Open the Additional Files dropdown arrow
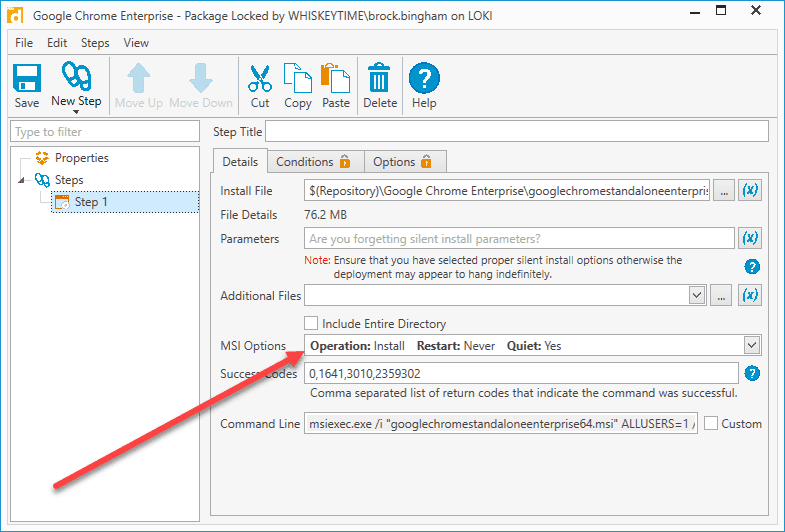The image size is (785, 532). [696, 295]
